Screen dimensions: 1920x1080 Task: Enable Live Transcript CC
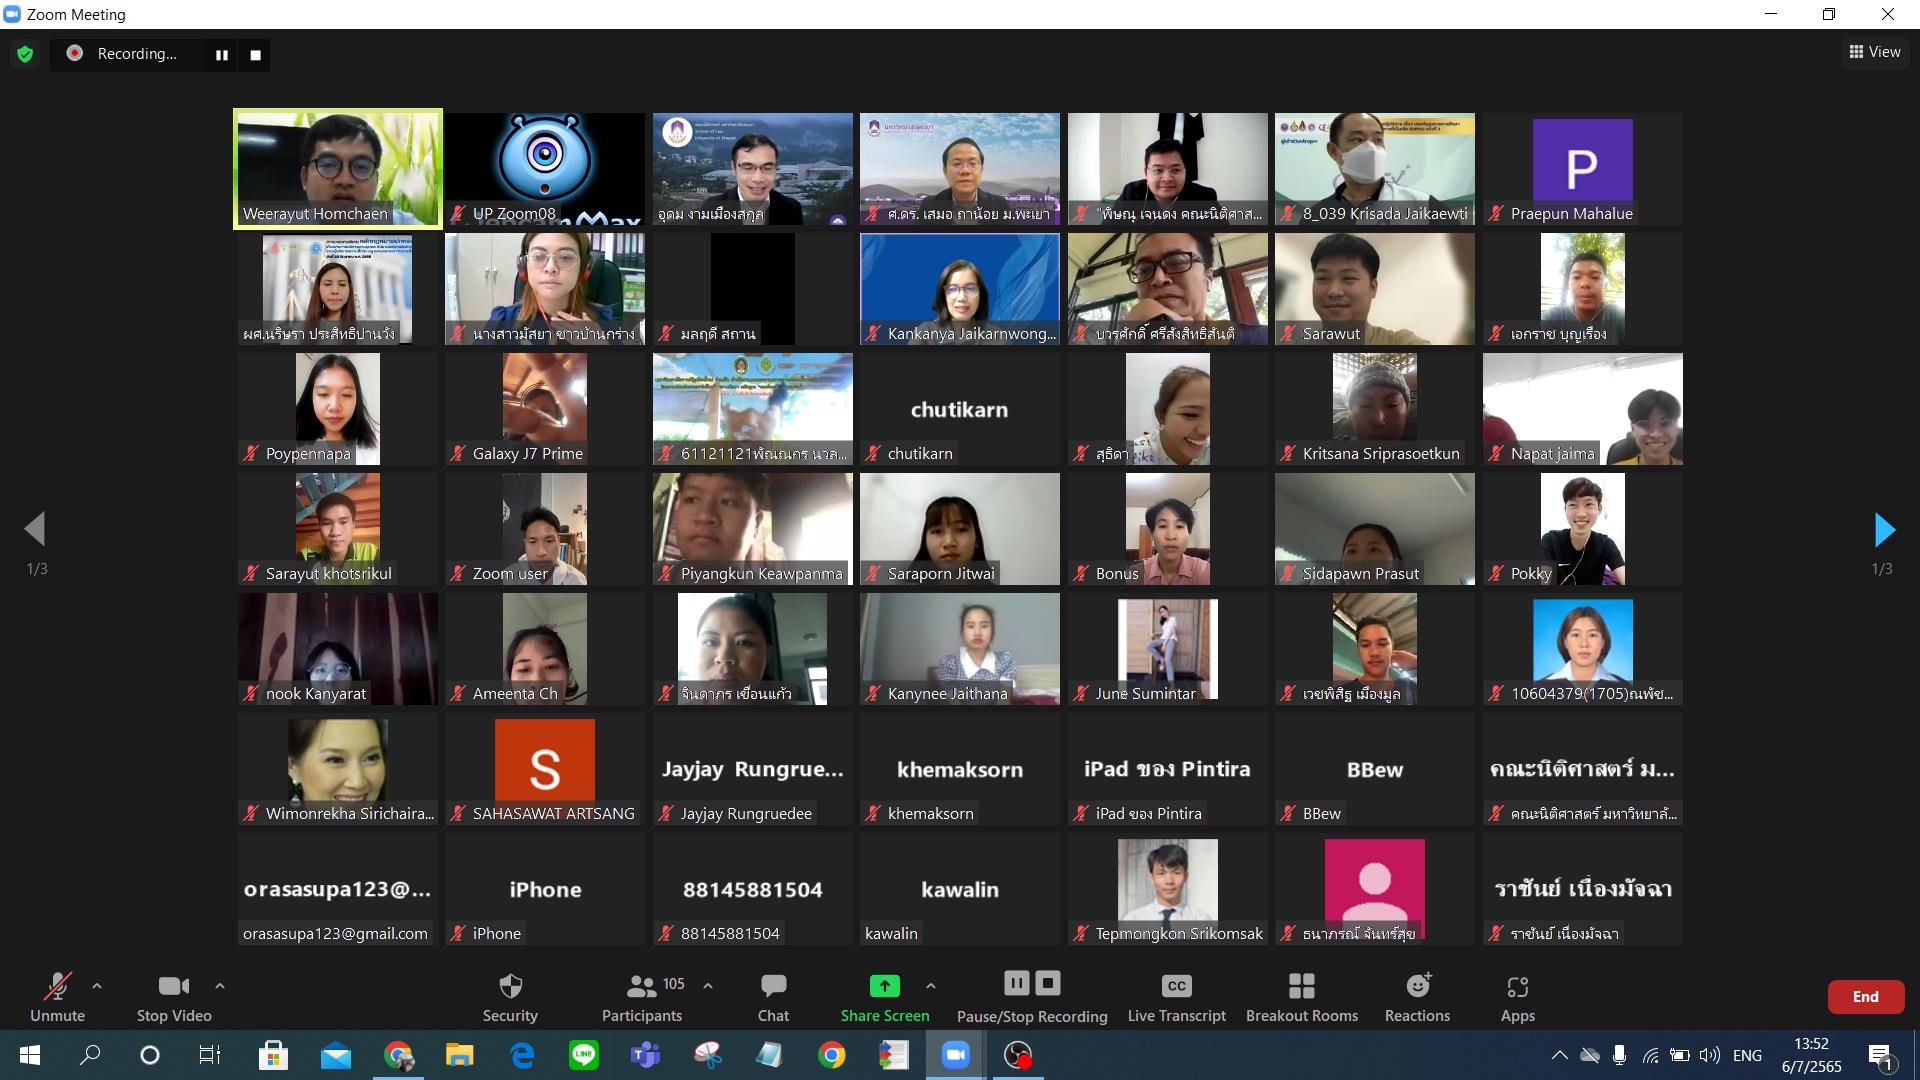1176,998
